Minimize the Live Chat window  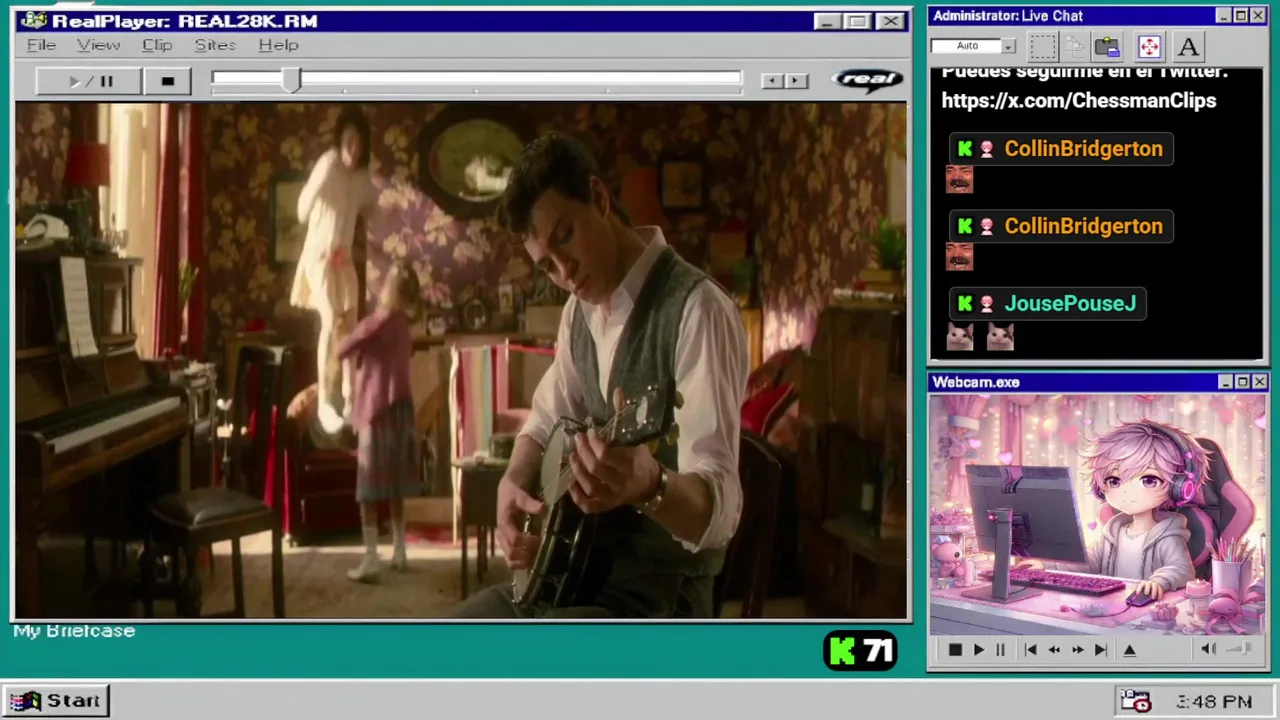coord(1223,16)
